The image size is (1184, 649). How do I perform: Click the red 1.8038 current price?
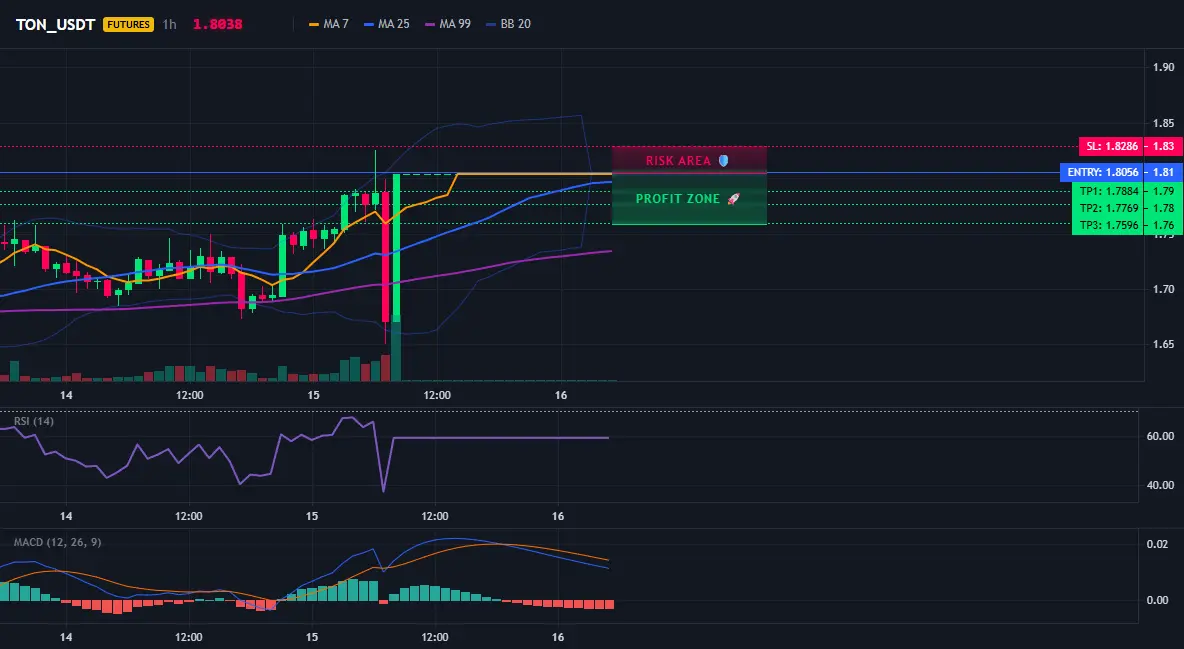pos(217,24)
